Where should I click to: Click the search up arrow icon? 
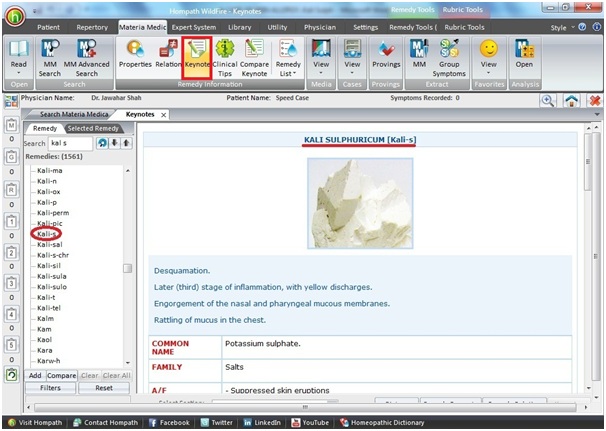126,143
